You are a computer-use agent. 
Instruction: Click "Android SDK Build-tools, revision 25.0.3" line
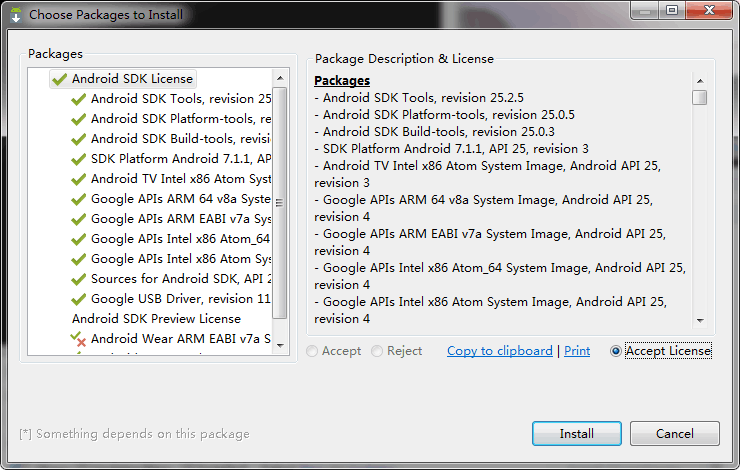(435, 132)
